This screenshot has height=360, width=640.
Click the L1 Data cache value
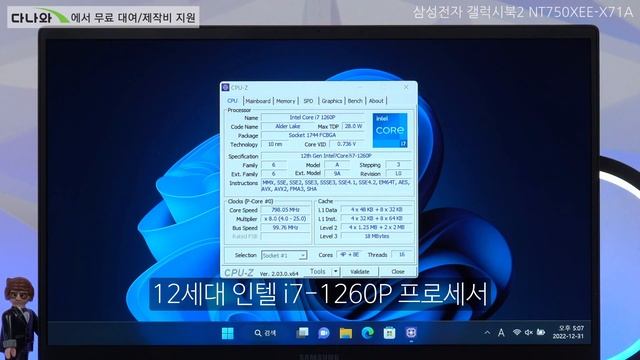376,210
